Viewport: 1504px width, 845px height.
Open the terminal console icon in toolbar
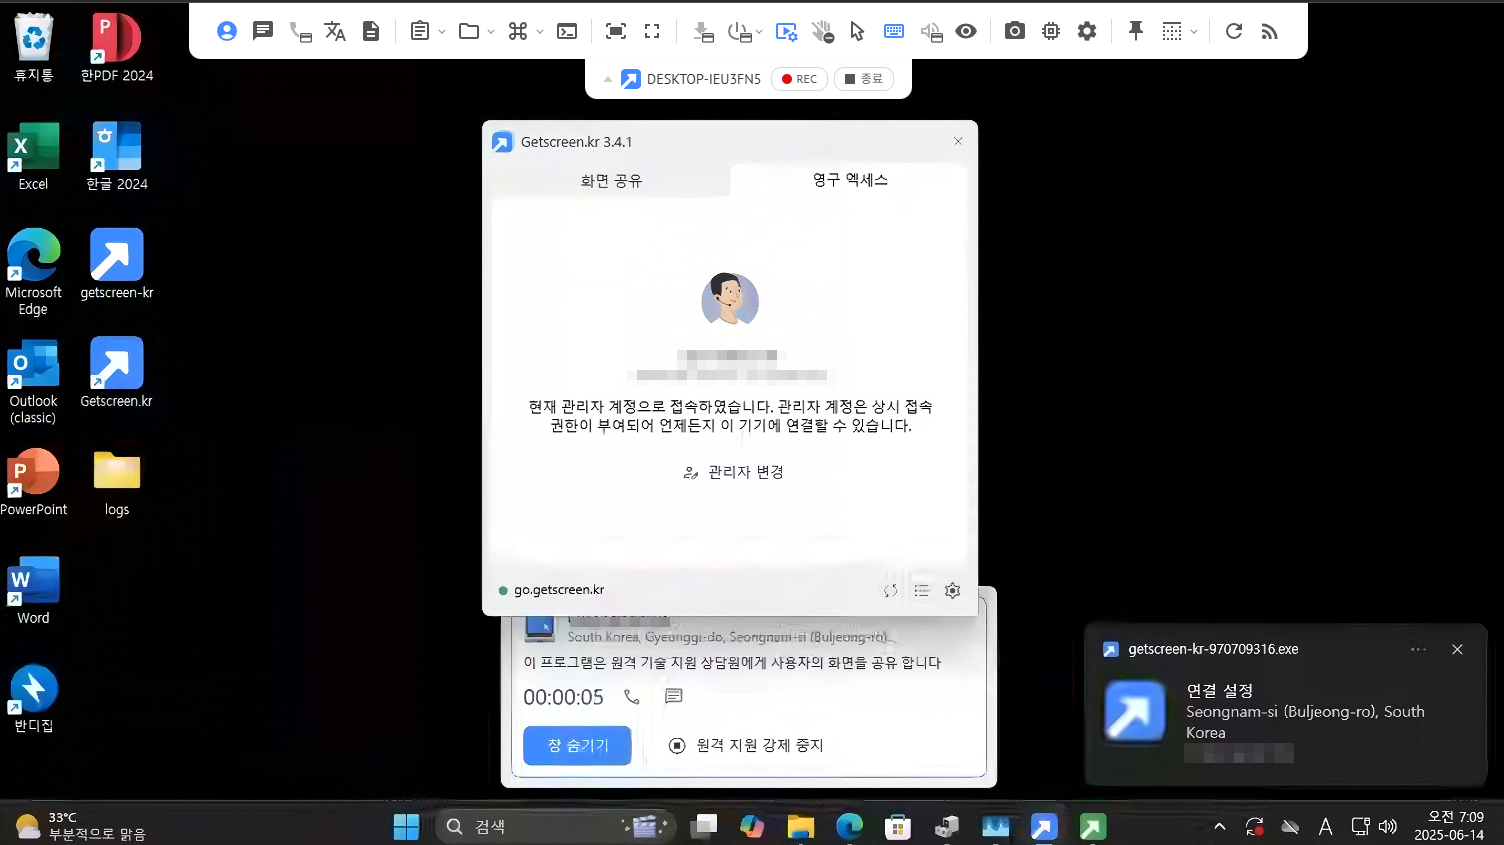click(567, 31)
